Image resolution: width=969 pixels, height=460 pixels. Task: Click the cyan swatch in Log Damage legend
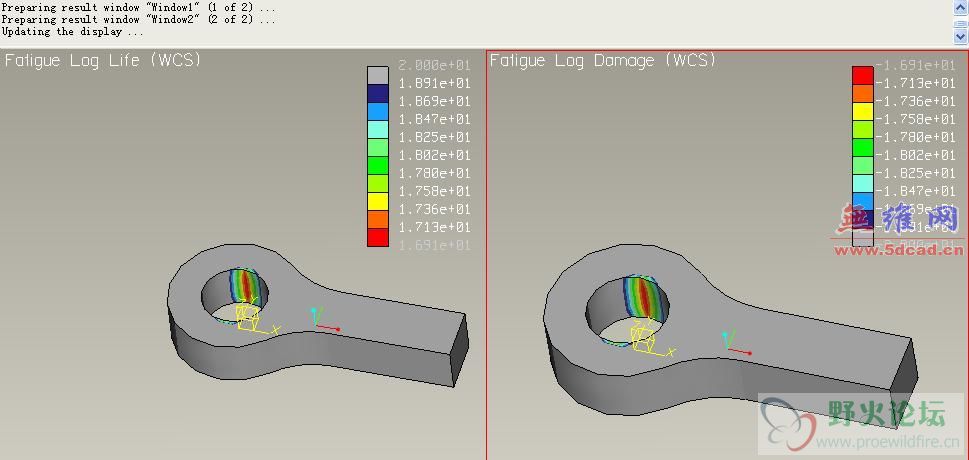[x=863, y=184]
